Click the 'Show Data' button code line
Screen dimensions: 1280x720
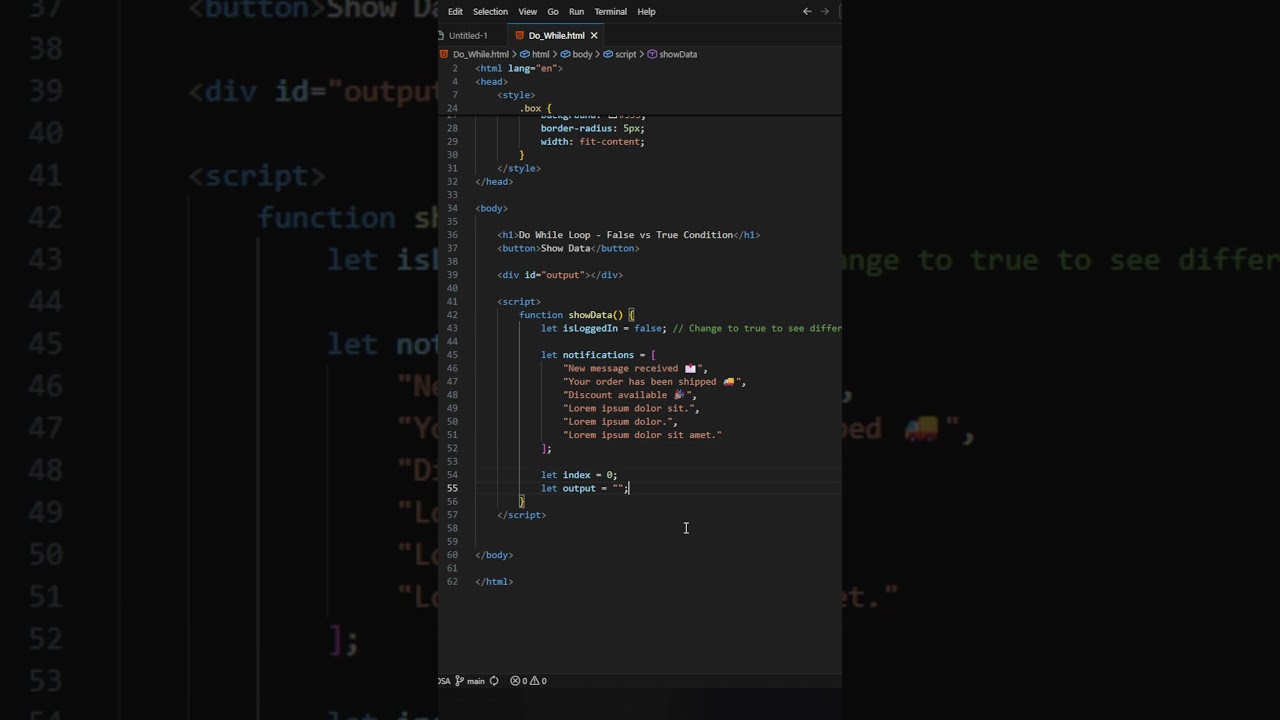(568, 248)
